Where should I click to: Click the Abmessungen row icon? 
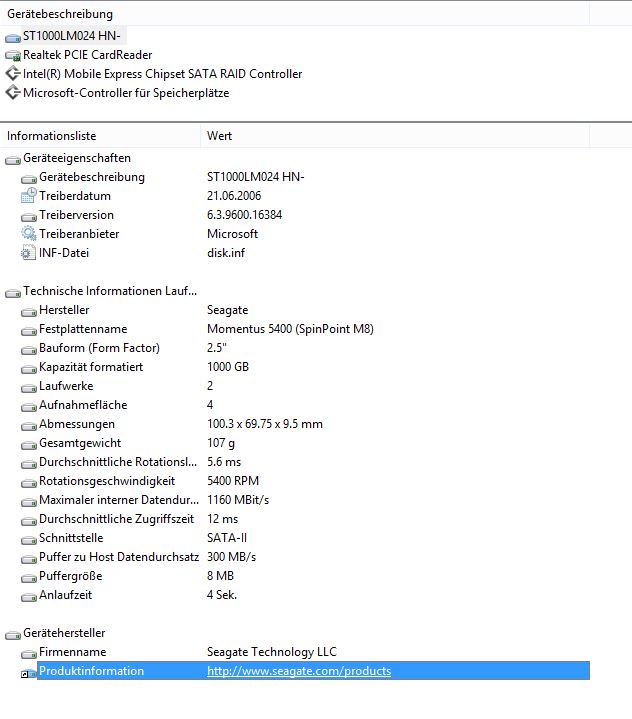[29, 426]
